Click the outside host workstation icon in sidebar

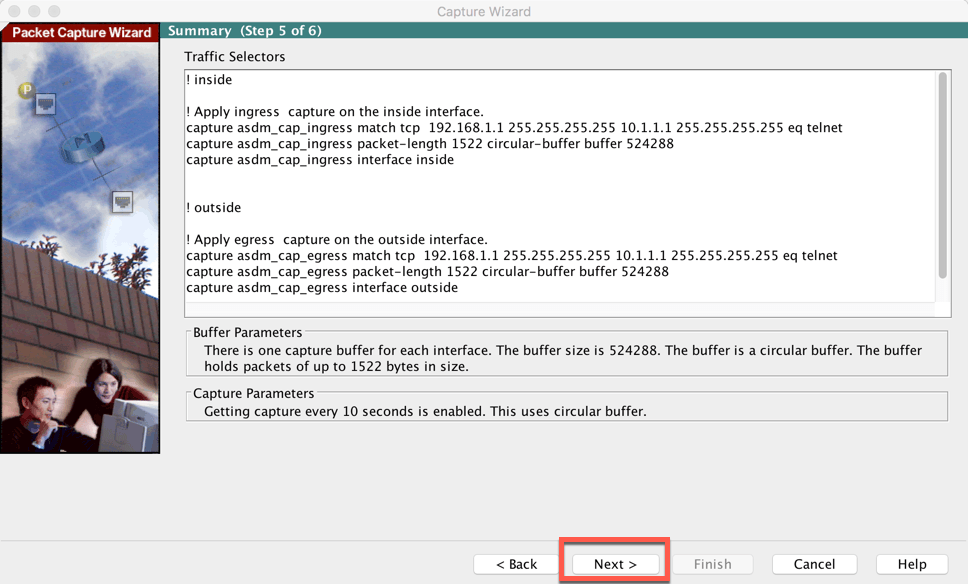click(122, 202)
